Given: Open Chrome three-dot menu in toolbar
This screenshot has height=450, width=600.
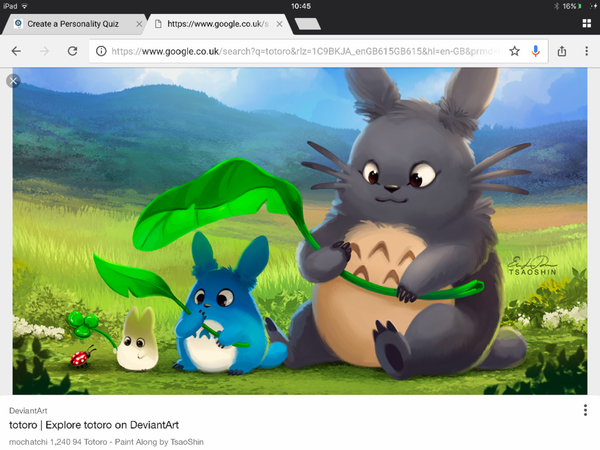Looking at the screenshot, I should (x=587, y=51).
